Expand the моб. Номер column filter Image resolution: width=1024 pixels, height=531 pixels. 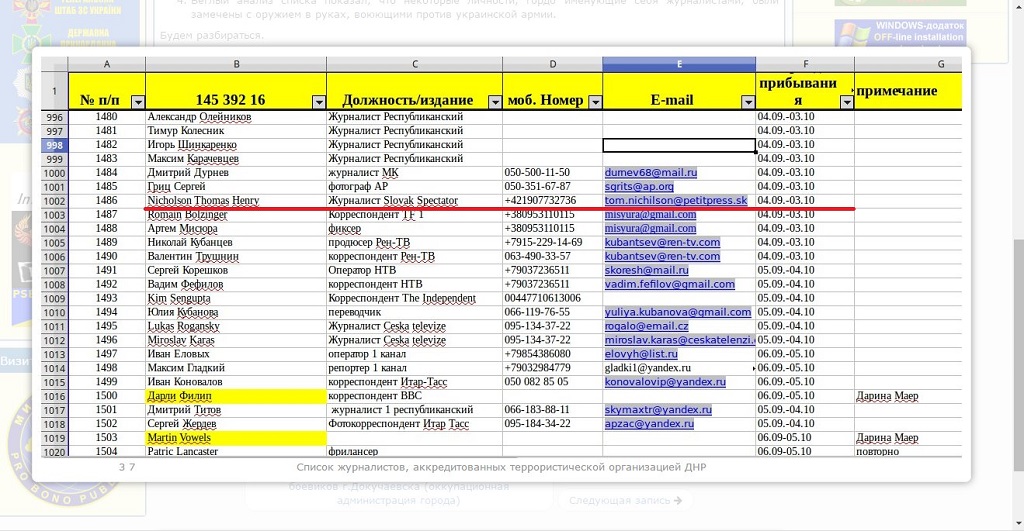click(x=595, y=102)
